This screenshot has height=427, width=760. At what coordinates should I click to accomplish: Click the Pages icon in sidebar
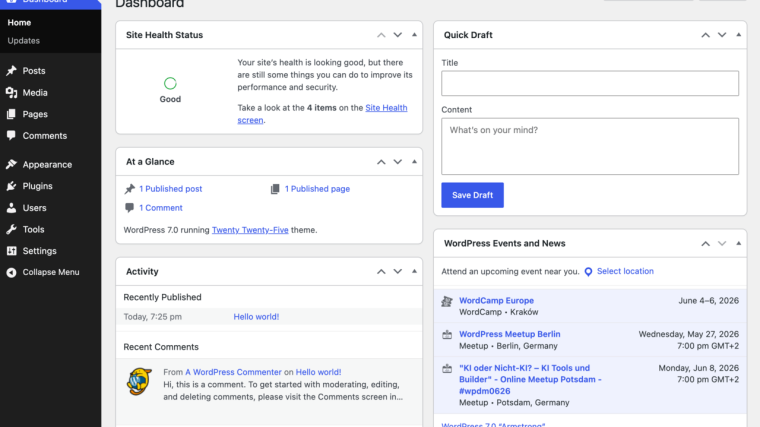pos(11,114)
